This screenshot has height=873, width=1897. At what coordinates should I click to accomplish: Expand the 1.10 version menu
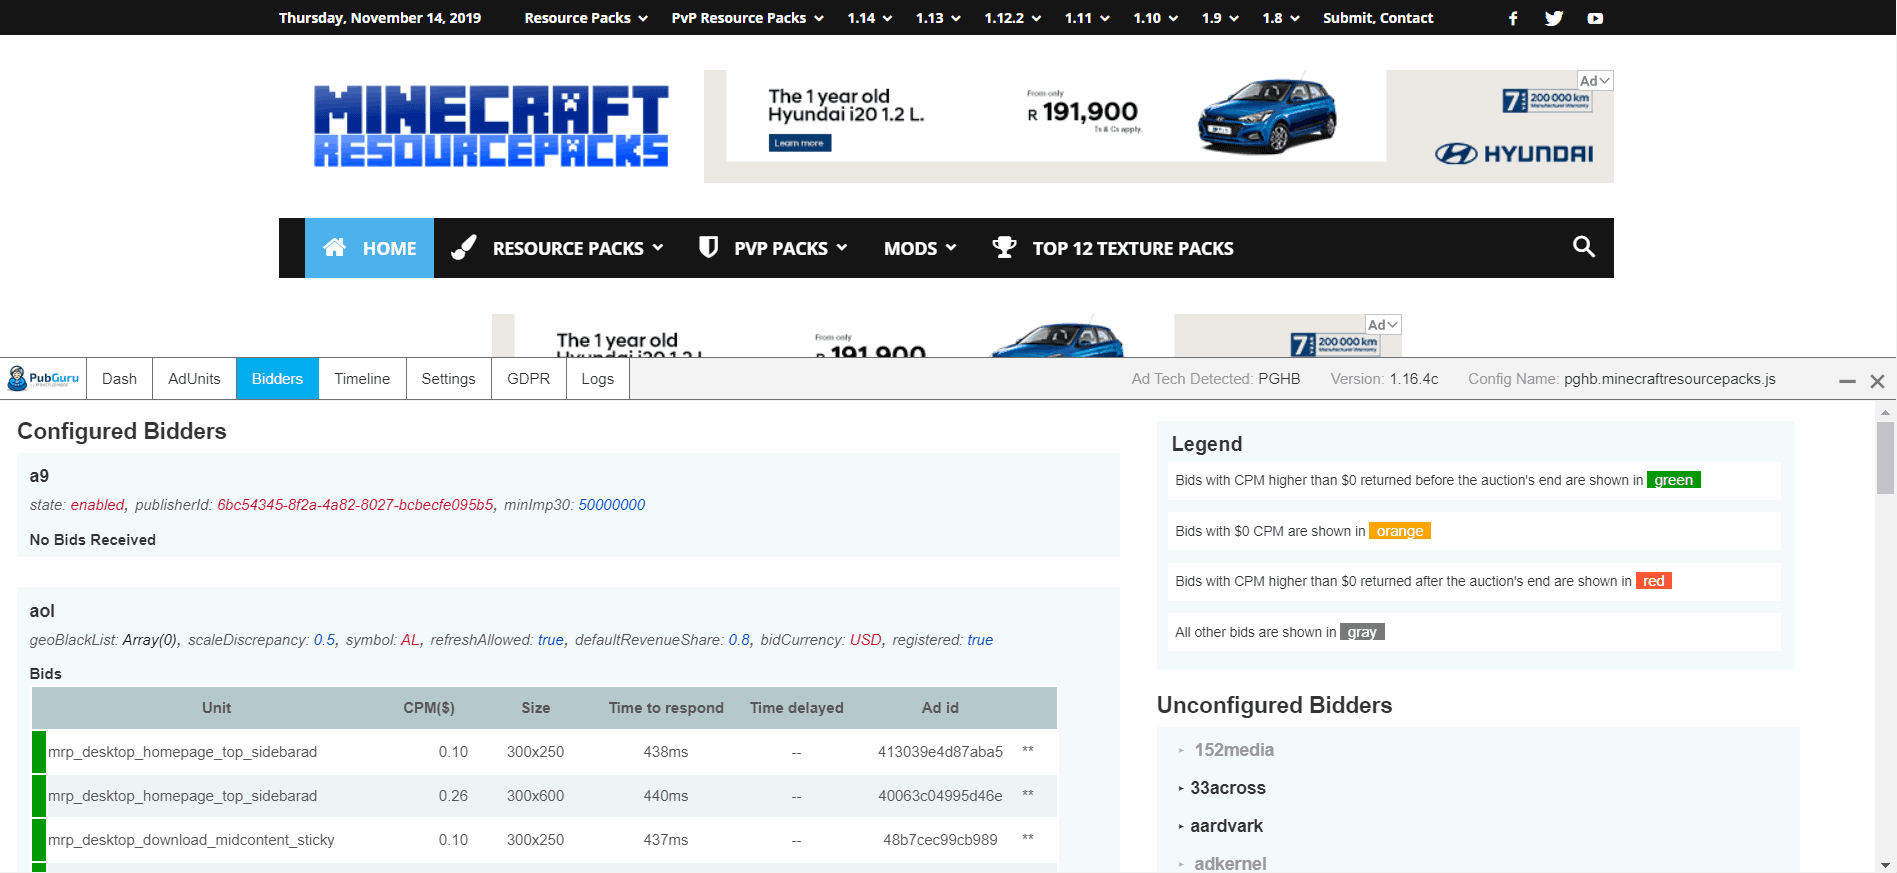coord(1155,18)
